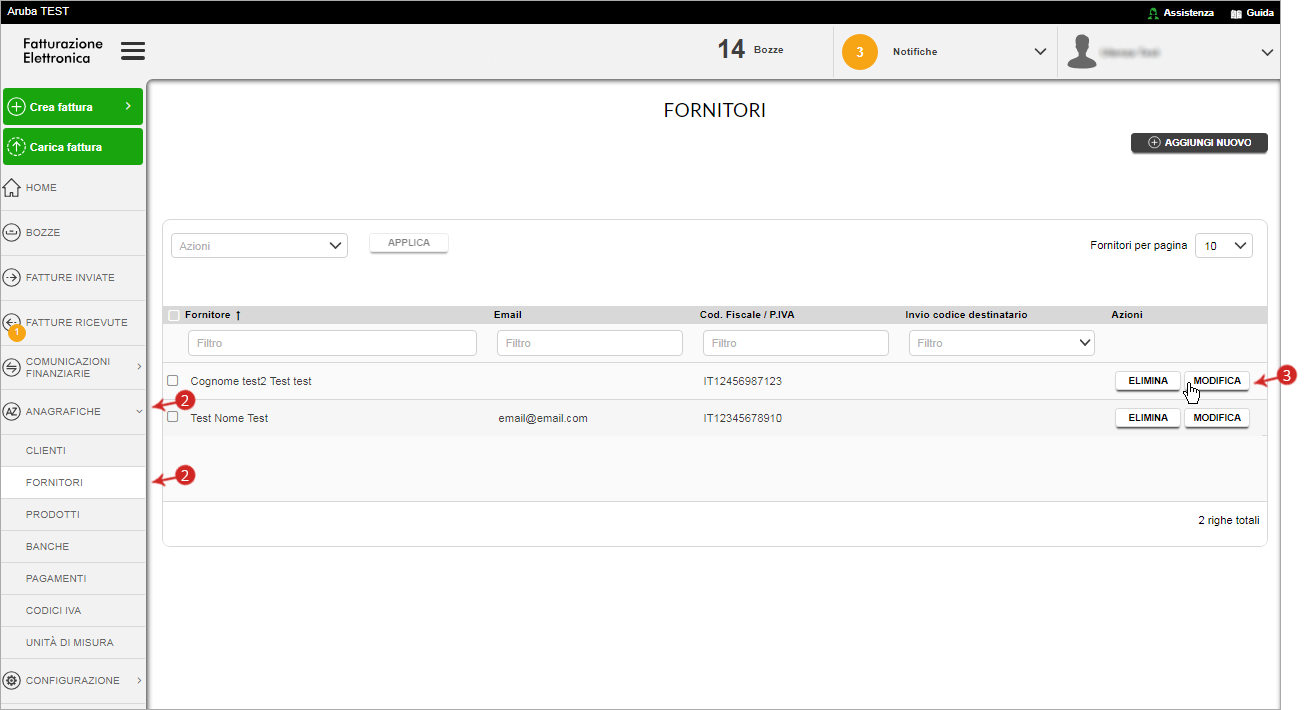The image size is (1306, 710).
Task: Toggle the select-all checkbox in table header
Action: (x=174, y=315)
